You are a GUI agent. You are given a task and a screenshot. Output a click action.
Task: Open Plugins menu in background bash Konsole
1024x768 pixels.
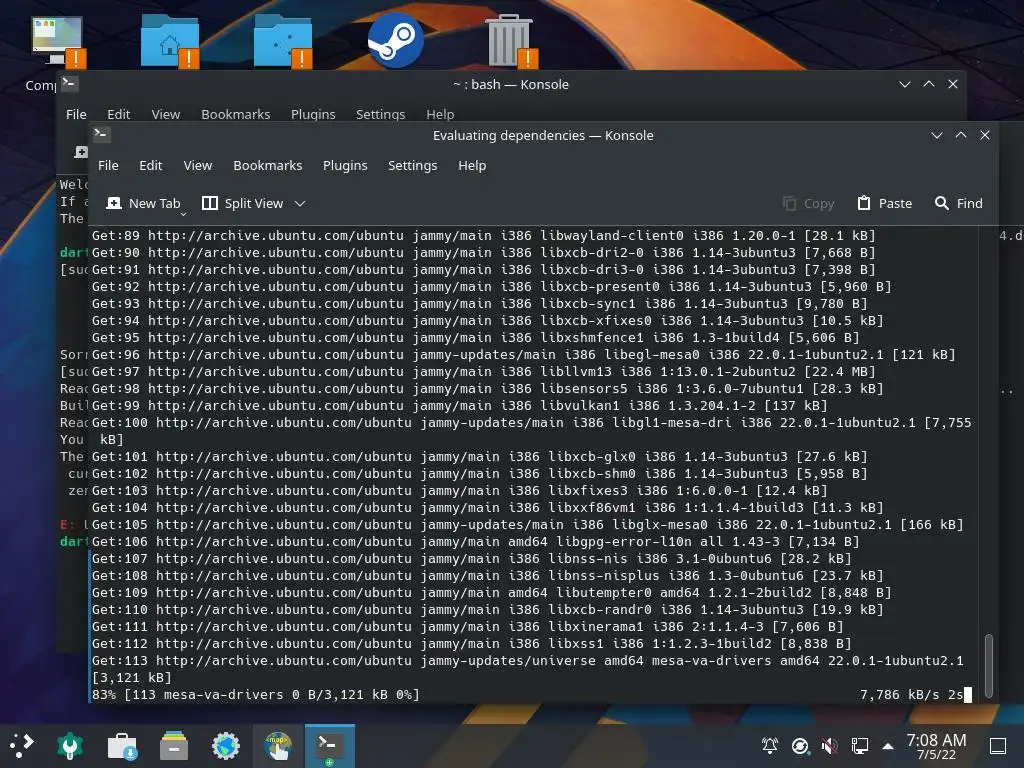313,114
